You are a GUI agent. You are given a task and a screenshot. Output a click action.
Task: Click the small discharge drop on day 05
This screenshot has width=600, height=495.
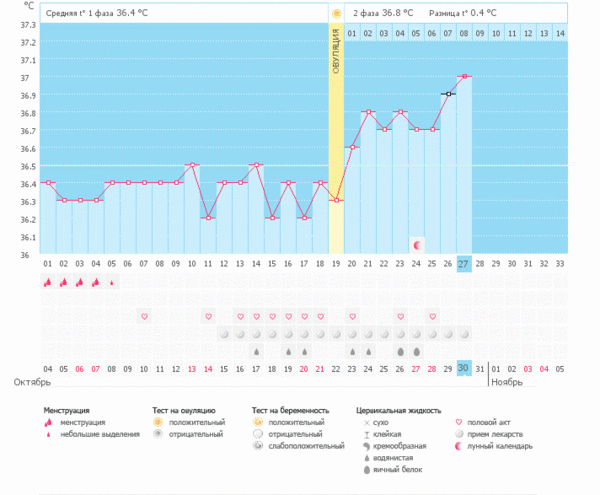(x=111, y=283)
